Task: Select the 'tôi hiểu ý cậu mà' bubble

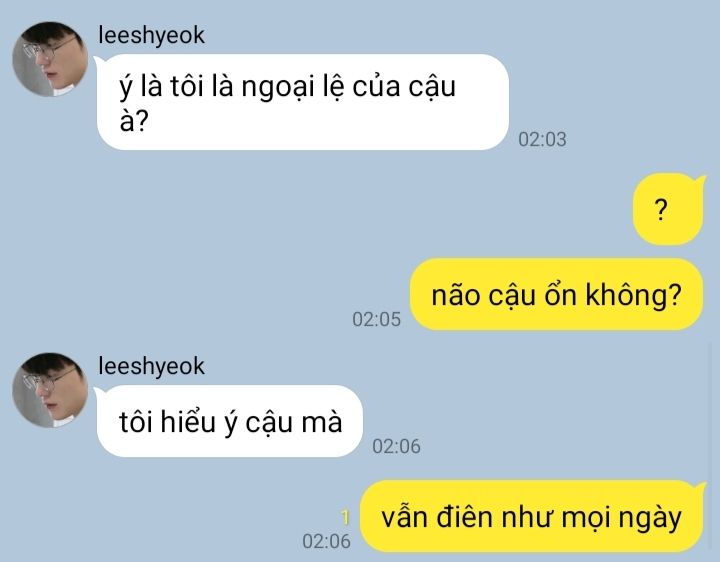Action: pos(229,421)
